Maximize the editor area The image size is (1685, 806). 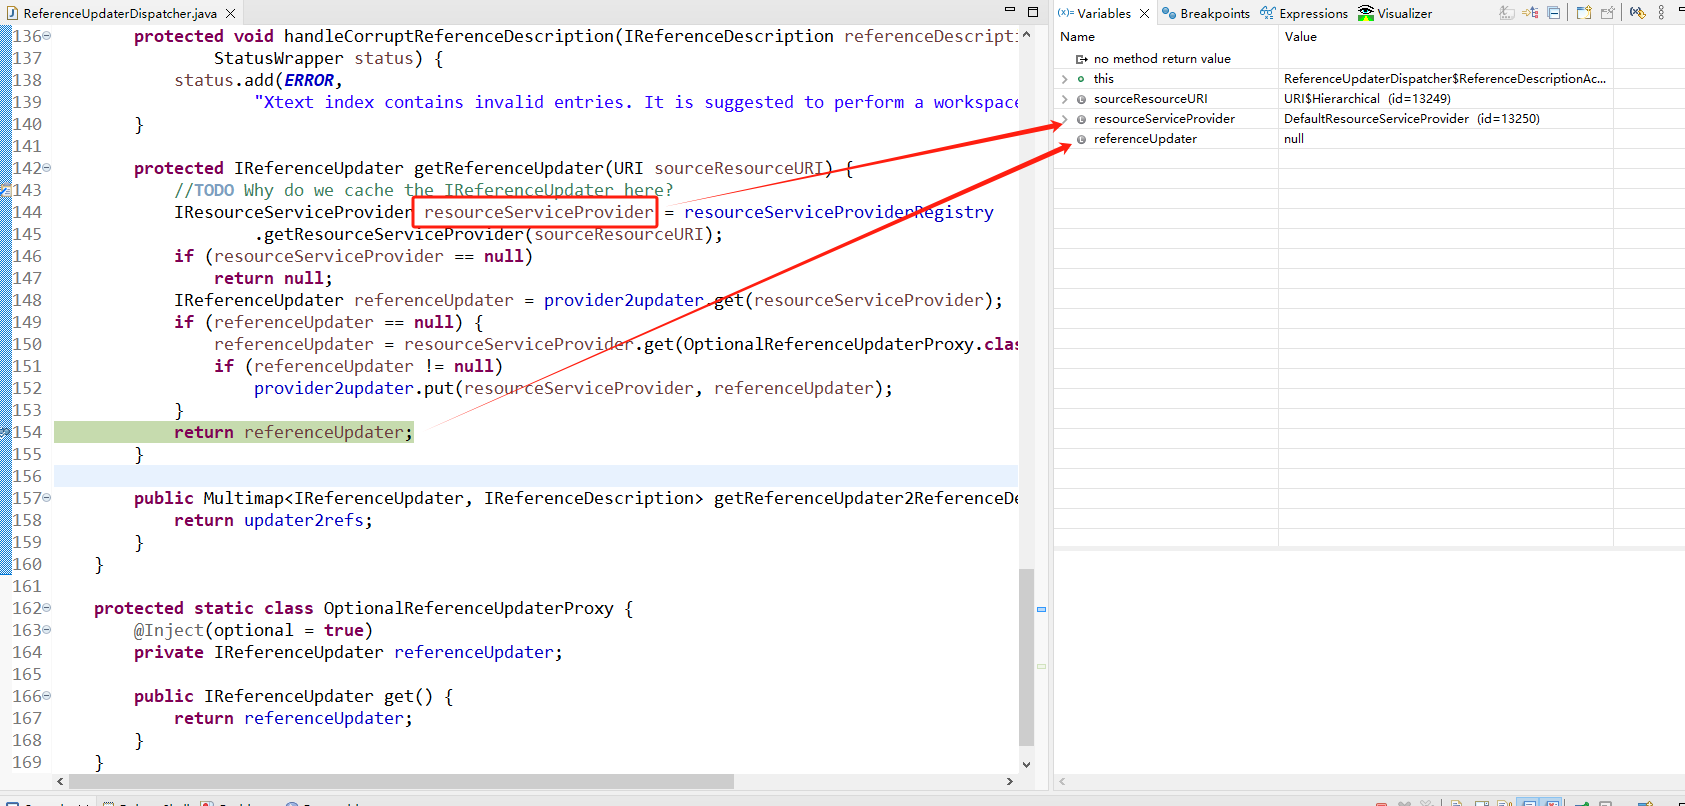[x=1033, y=12]
